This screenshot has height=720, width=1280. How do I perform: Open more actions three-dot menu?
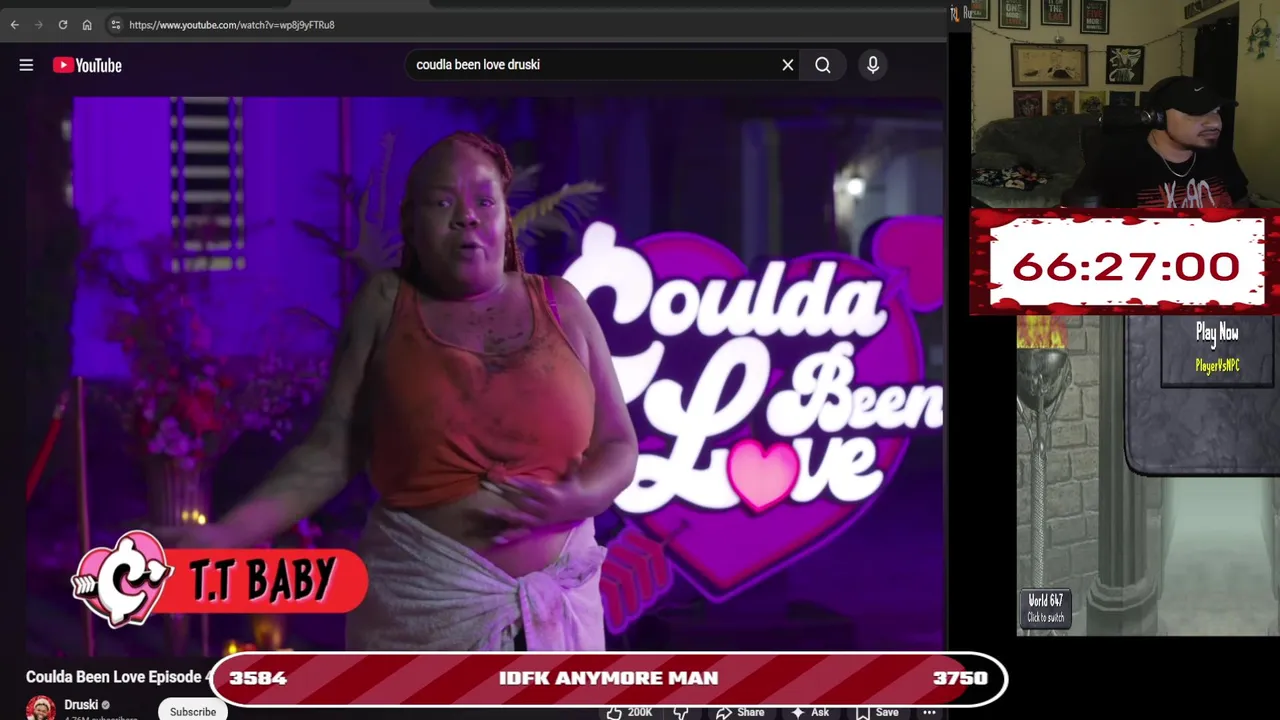929,712
